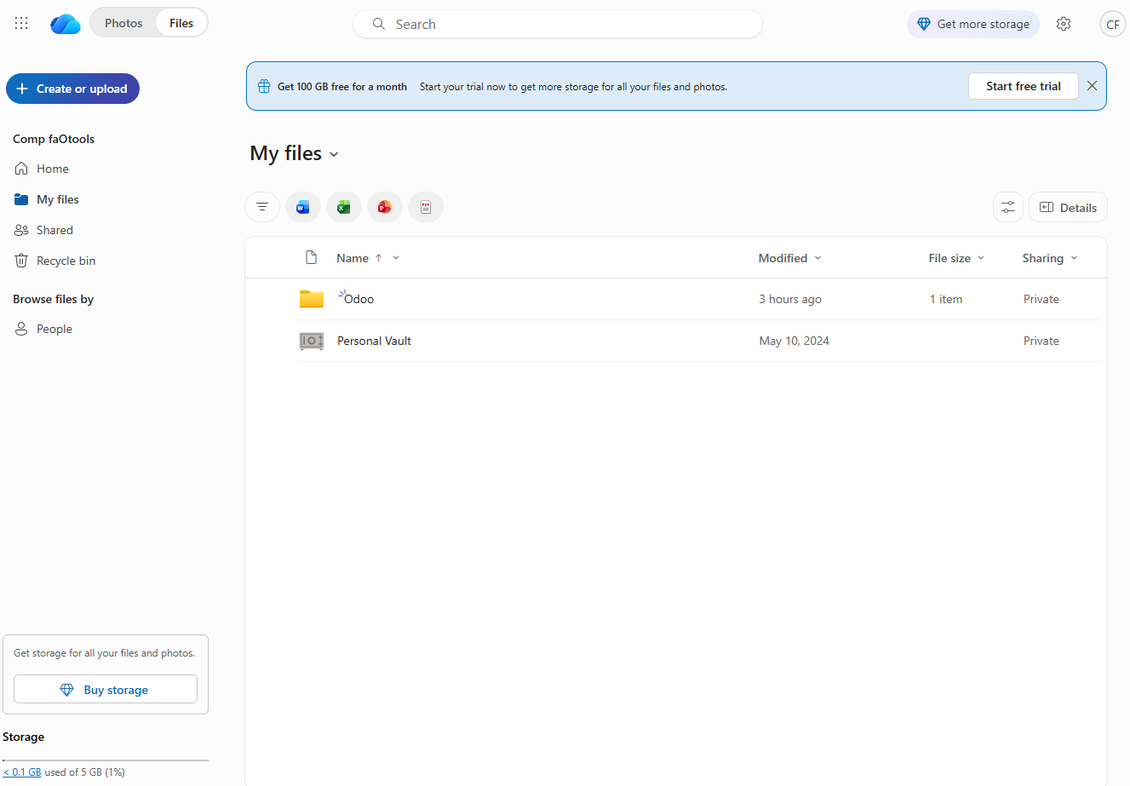Click Get more storage button
The height and width of the screenshot is (786, 1130).
tap(973, 24)
